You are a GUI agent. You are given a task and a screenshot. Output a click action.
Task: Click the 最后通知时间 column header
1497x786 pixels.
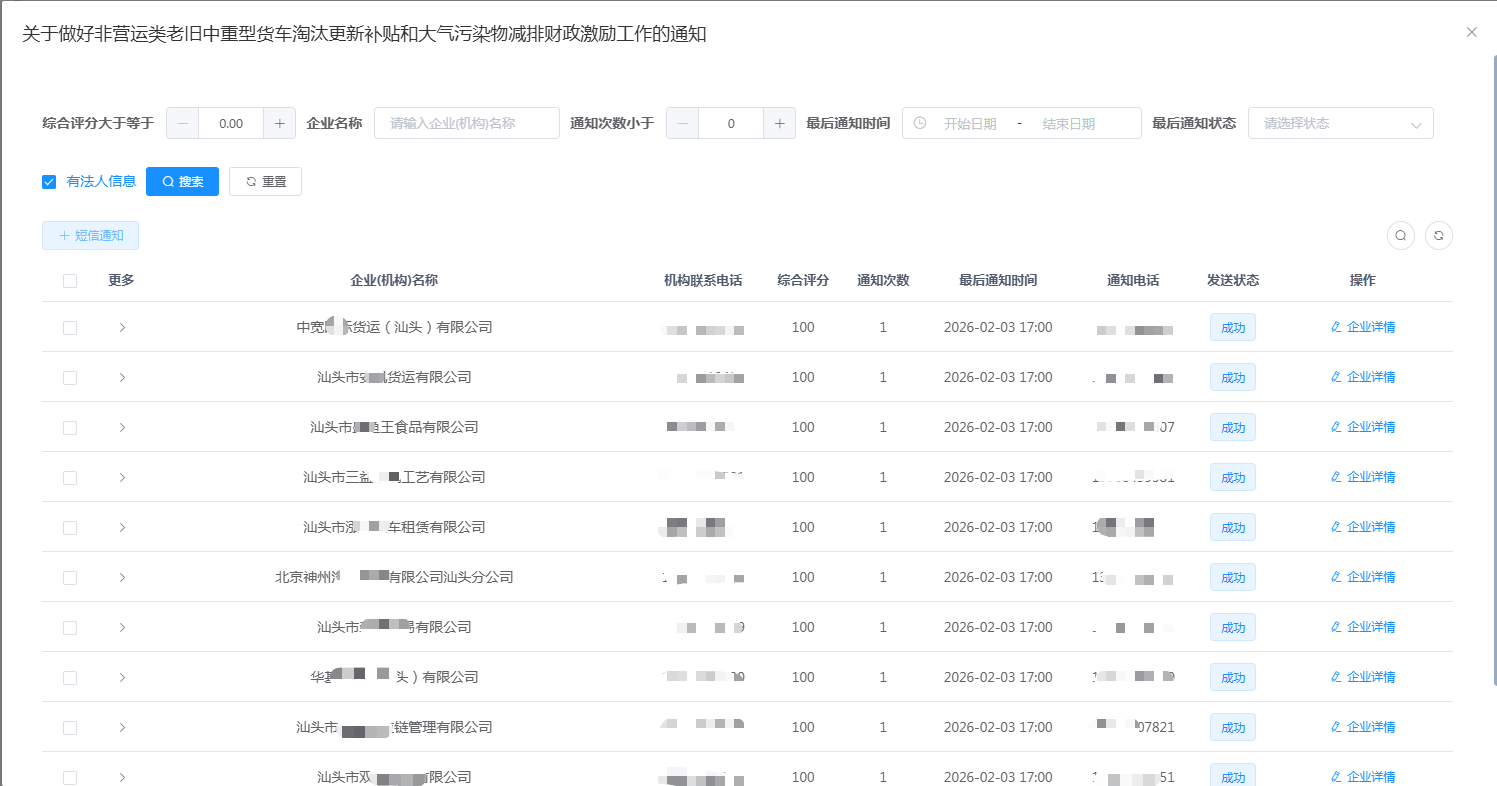point(997,280)
